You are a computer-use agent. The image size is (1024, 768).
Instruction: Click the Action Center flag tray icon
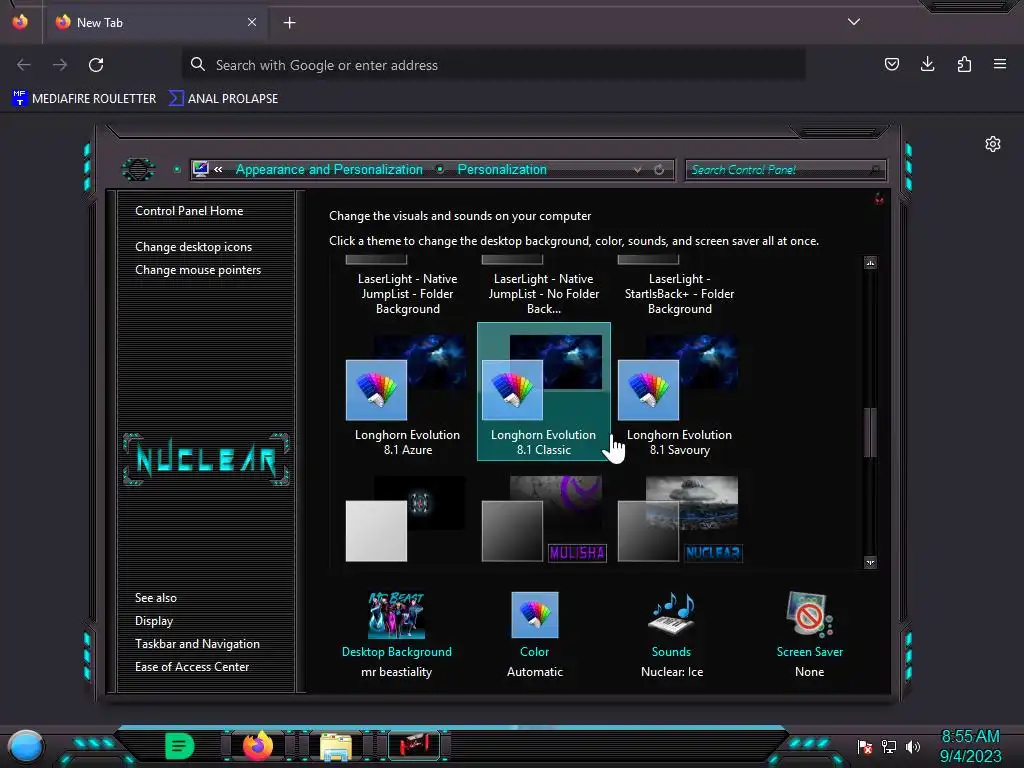click(x=865, y=746)
